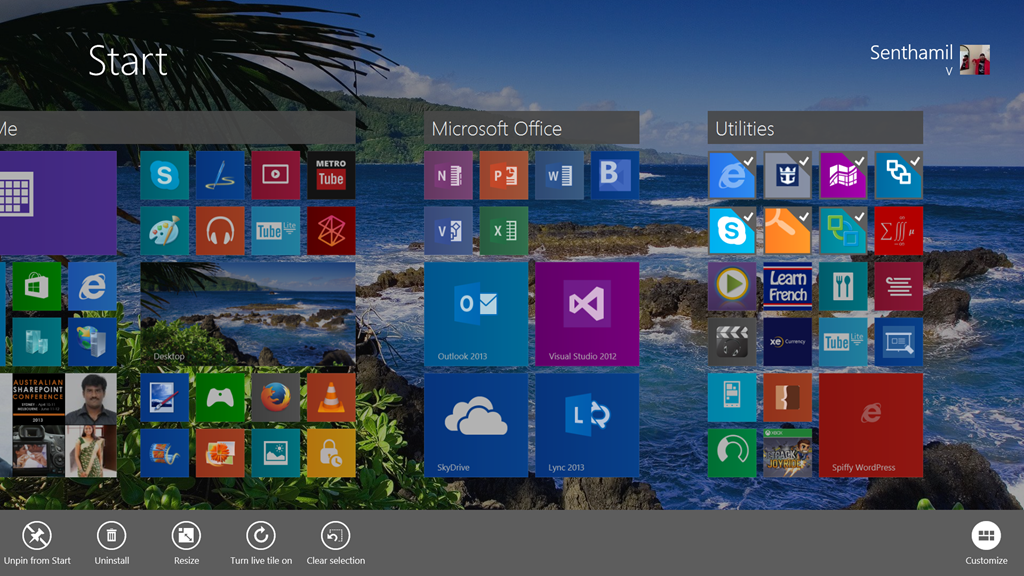The width and height of the screenshot is (1024, 576).
Task: Open the Excel tile
Action: [504, 231]
